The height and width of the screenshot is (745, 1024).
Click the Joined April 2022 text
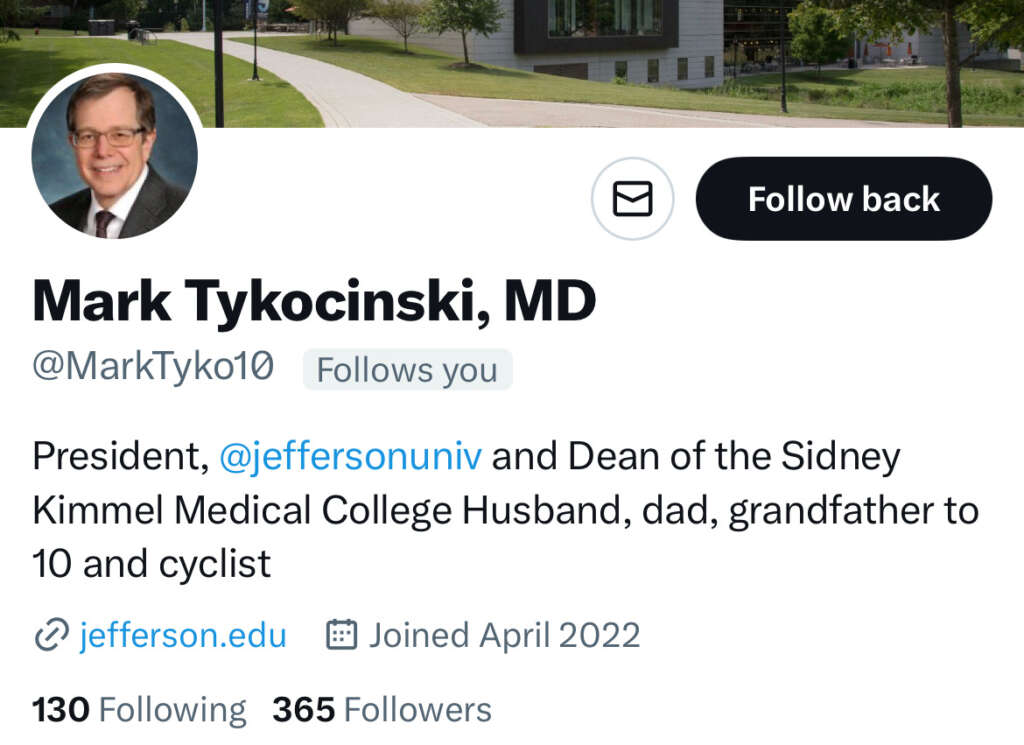click(x=504, y=635)
